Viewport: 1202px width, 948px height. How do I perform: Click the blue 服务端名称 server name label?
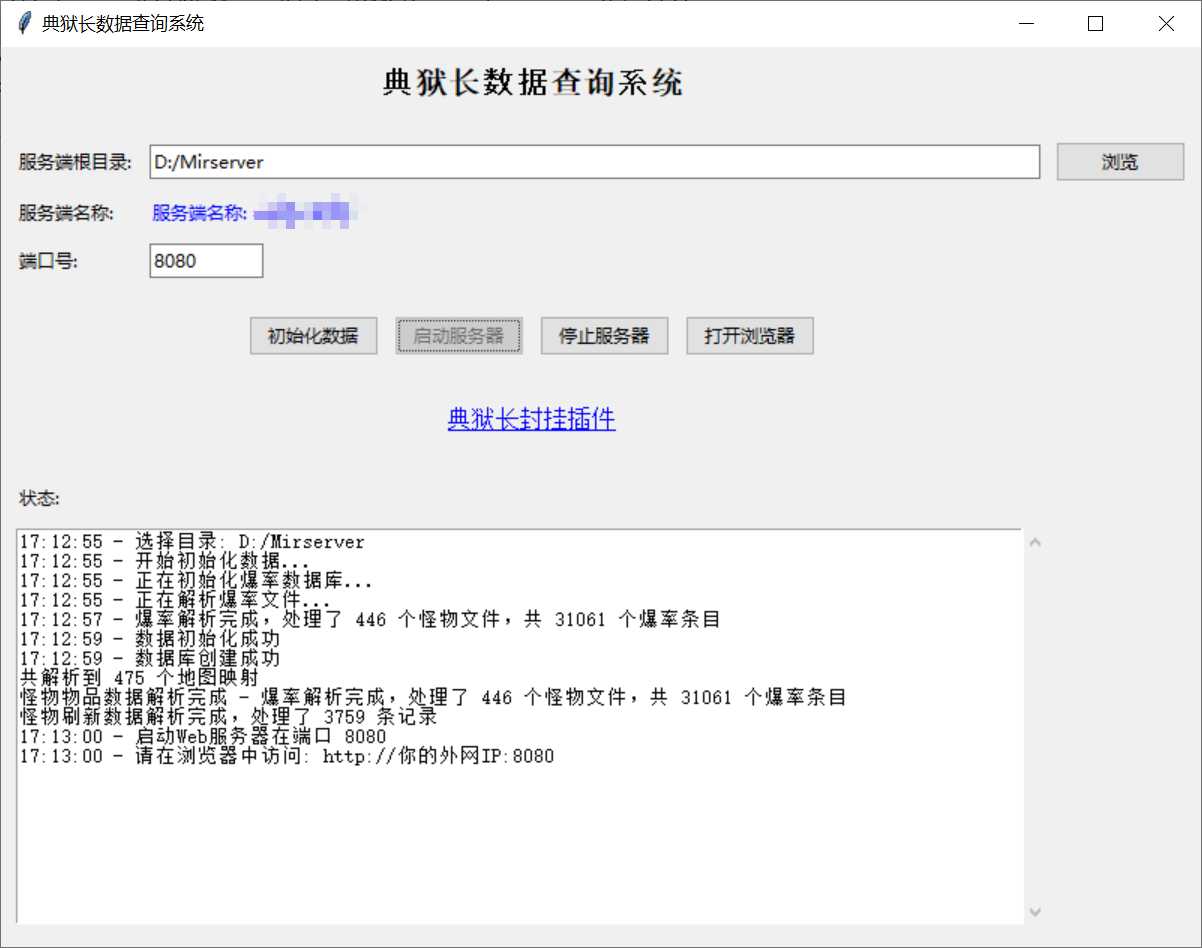pos(198,212)
